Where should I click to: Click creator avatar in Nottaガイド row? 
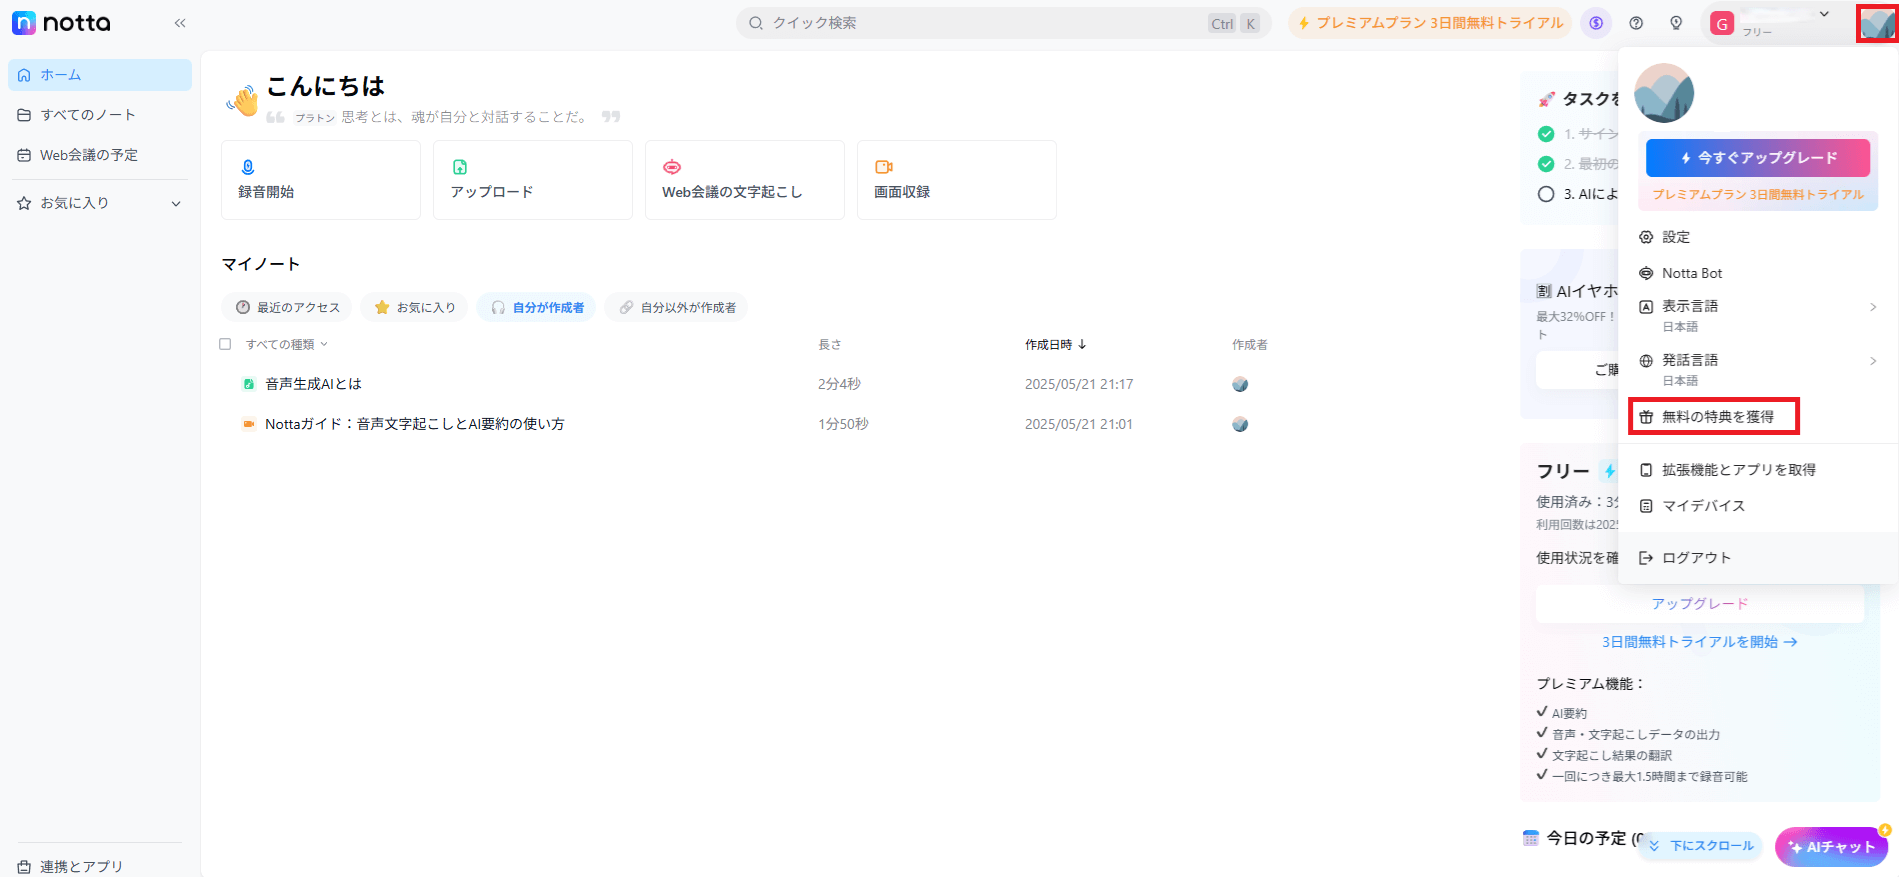[1240, 424]
